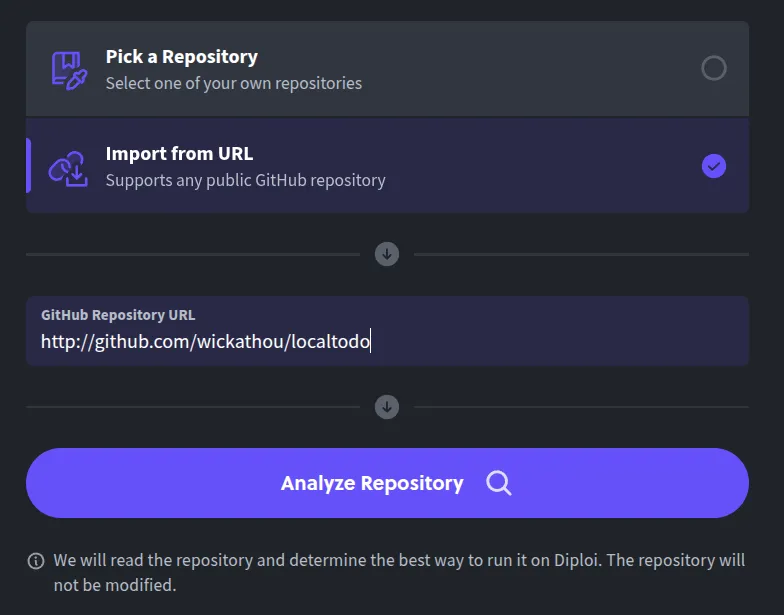Place cursor on "wickathou" in the URL

tap(244, 342)
